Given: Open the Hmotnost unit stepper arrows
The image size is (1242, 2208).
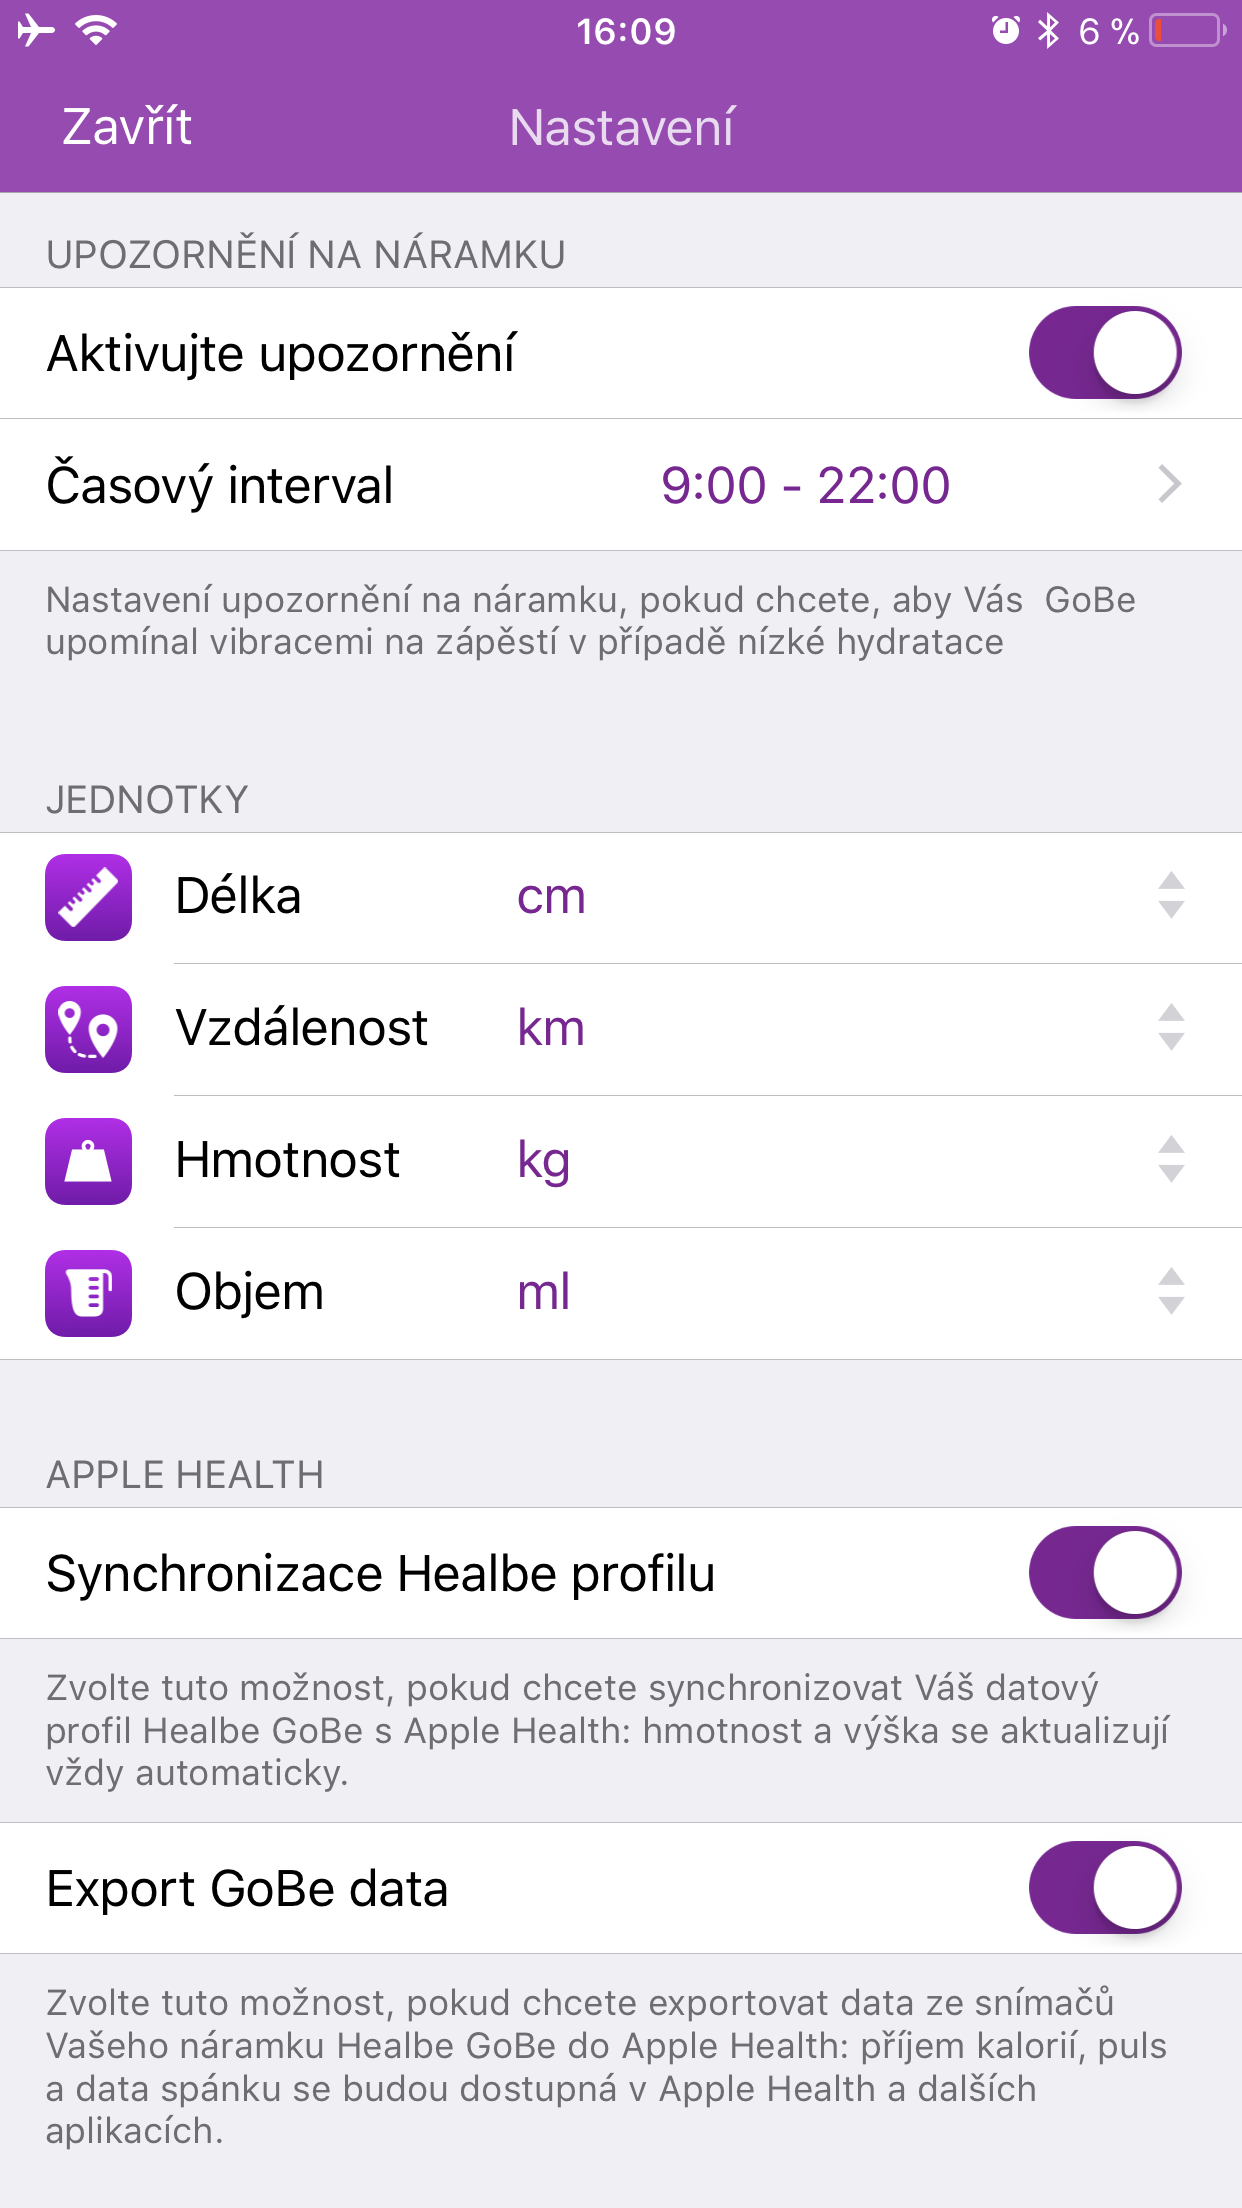Looking at the screenshot, I should pyautogui.click(x=1171, y=1160).
